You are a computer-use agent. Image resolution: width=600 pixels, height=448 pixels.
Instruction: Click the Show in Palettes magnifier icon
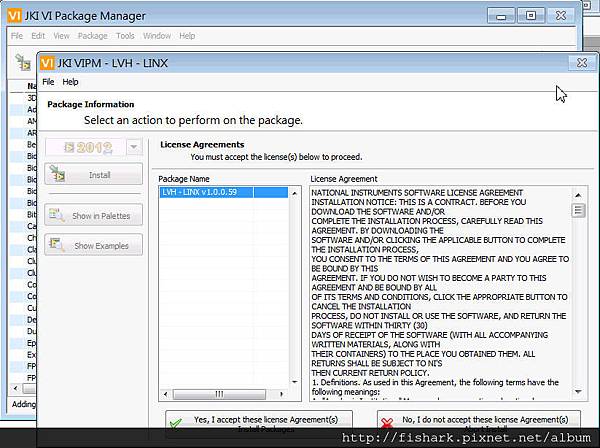pos(57,215)
